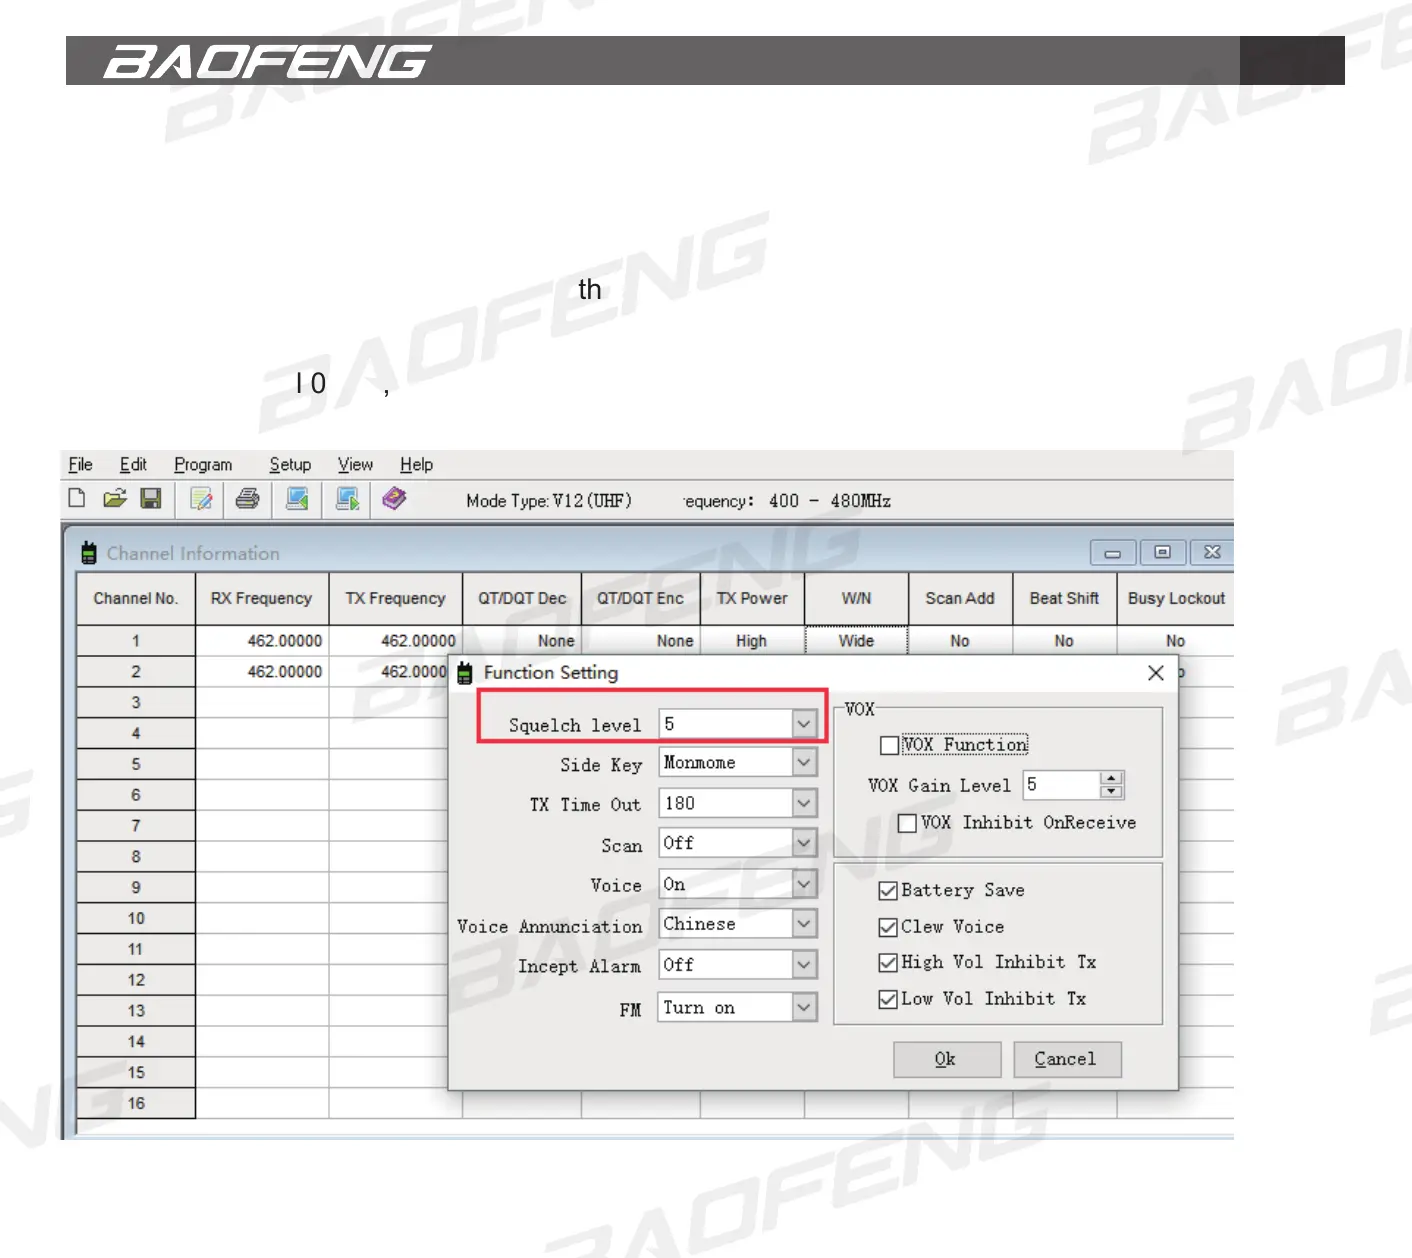Image resolution: width=1412 pixels, height=1258 pixels.
Task: Increase VOX Gain Level with up arrow
Action: pyautogui.click(x=1111, y=778)
